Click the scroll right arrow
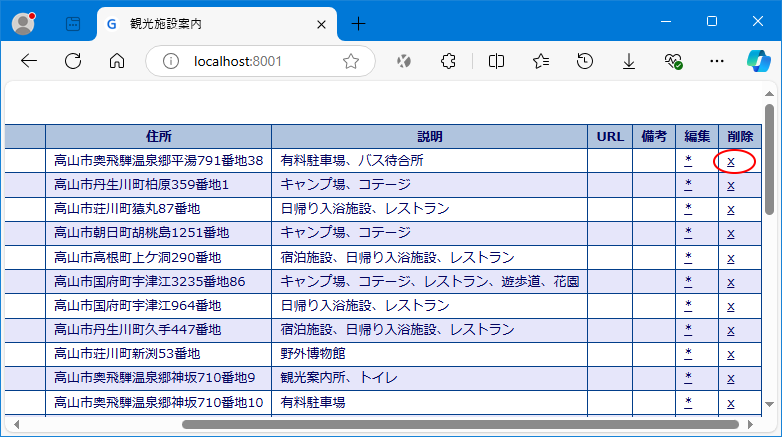The image size is (782, 437). 751,425
